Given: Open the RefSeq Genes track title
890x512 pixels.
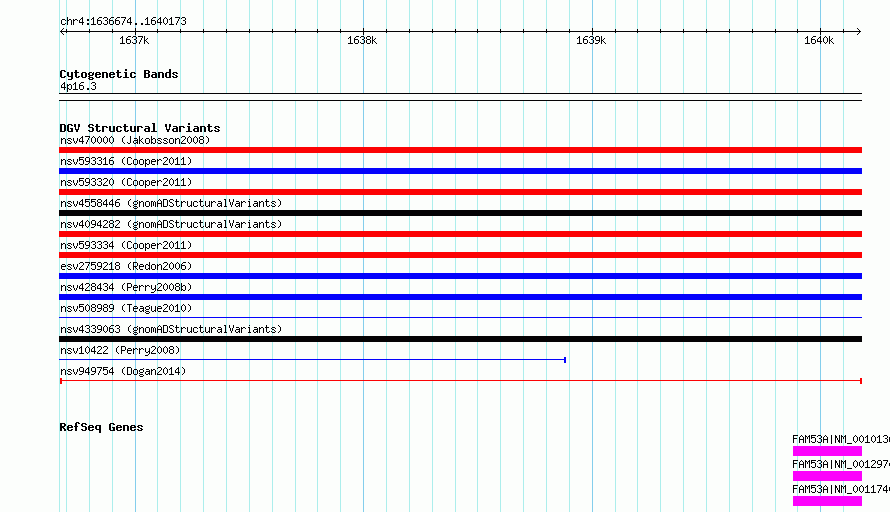Looking at the screenshot, I should (x=101, y=427).
